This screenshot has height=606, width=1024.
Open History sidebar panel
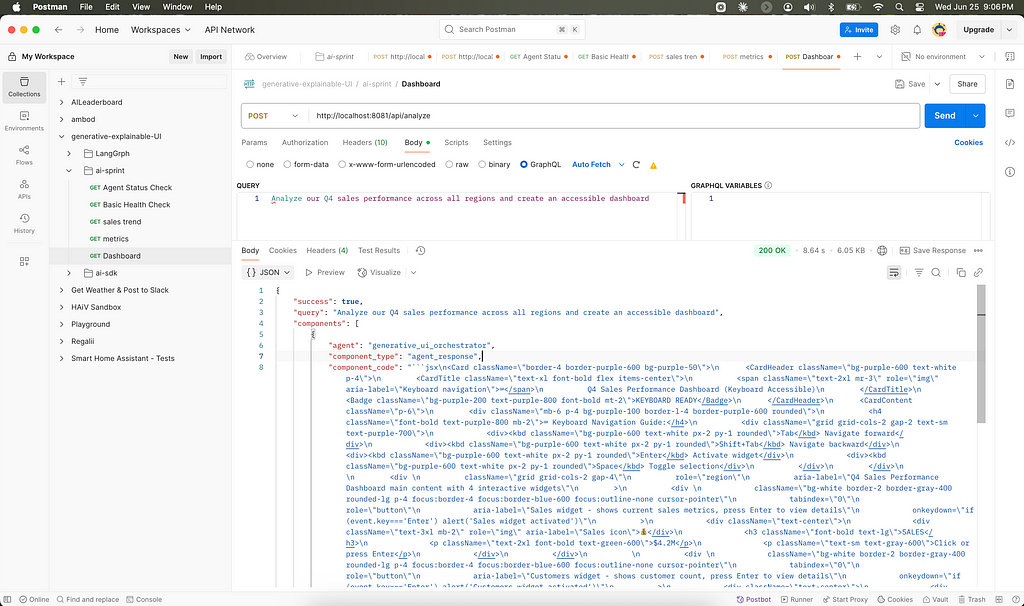pos(24,223)
